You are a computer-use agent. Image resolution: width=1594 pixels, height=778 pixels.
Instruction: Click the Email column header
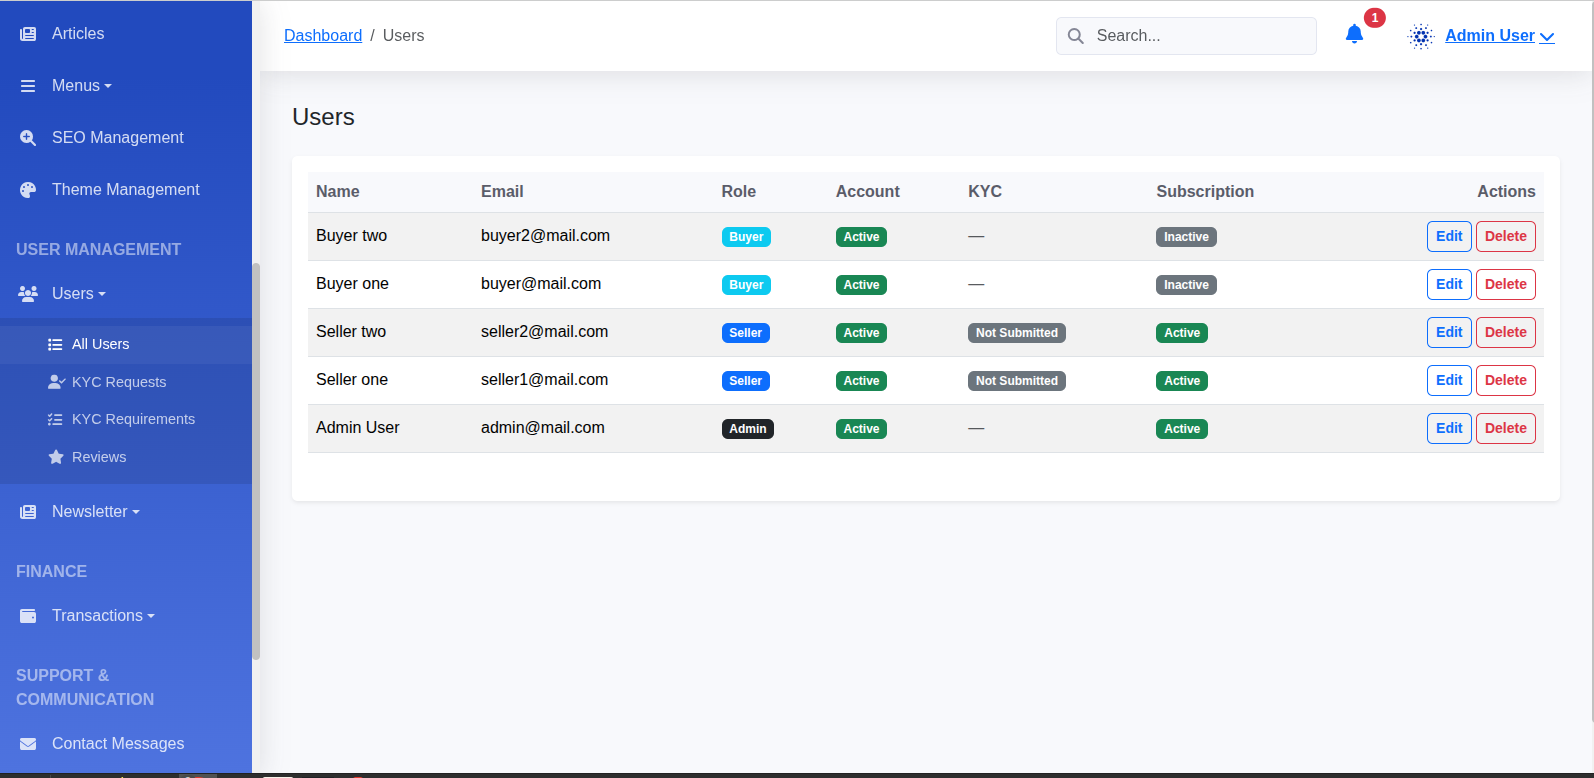pyautogui.click(x=502, y=192)
